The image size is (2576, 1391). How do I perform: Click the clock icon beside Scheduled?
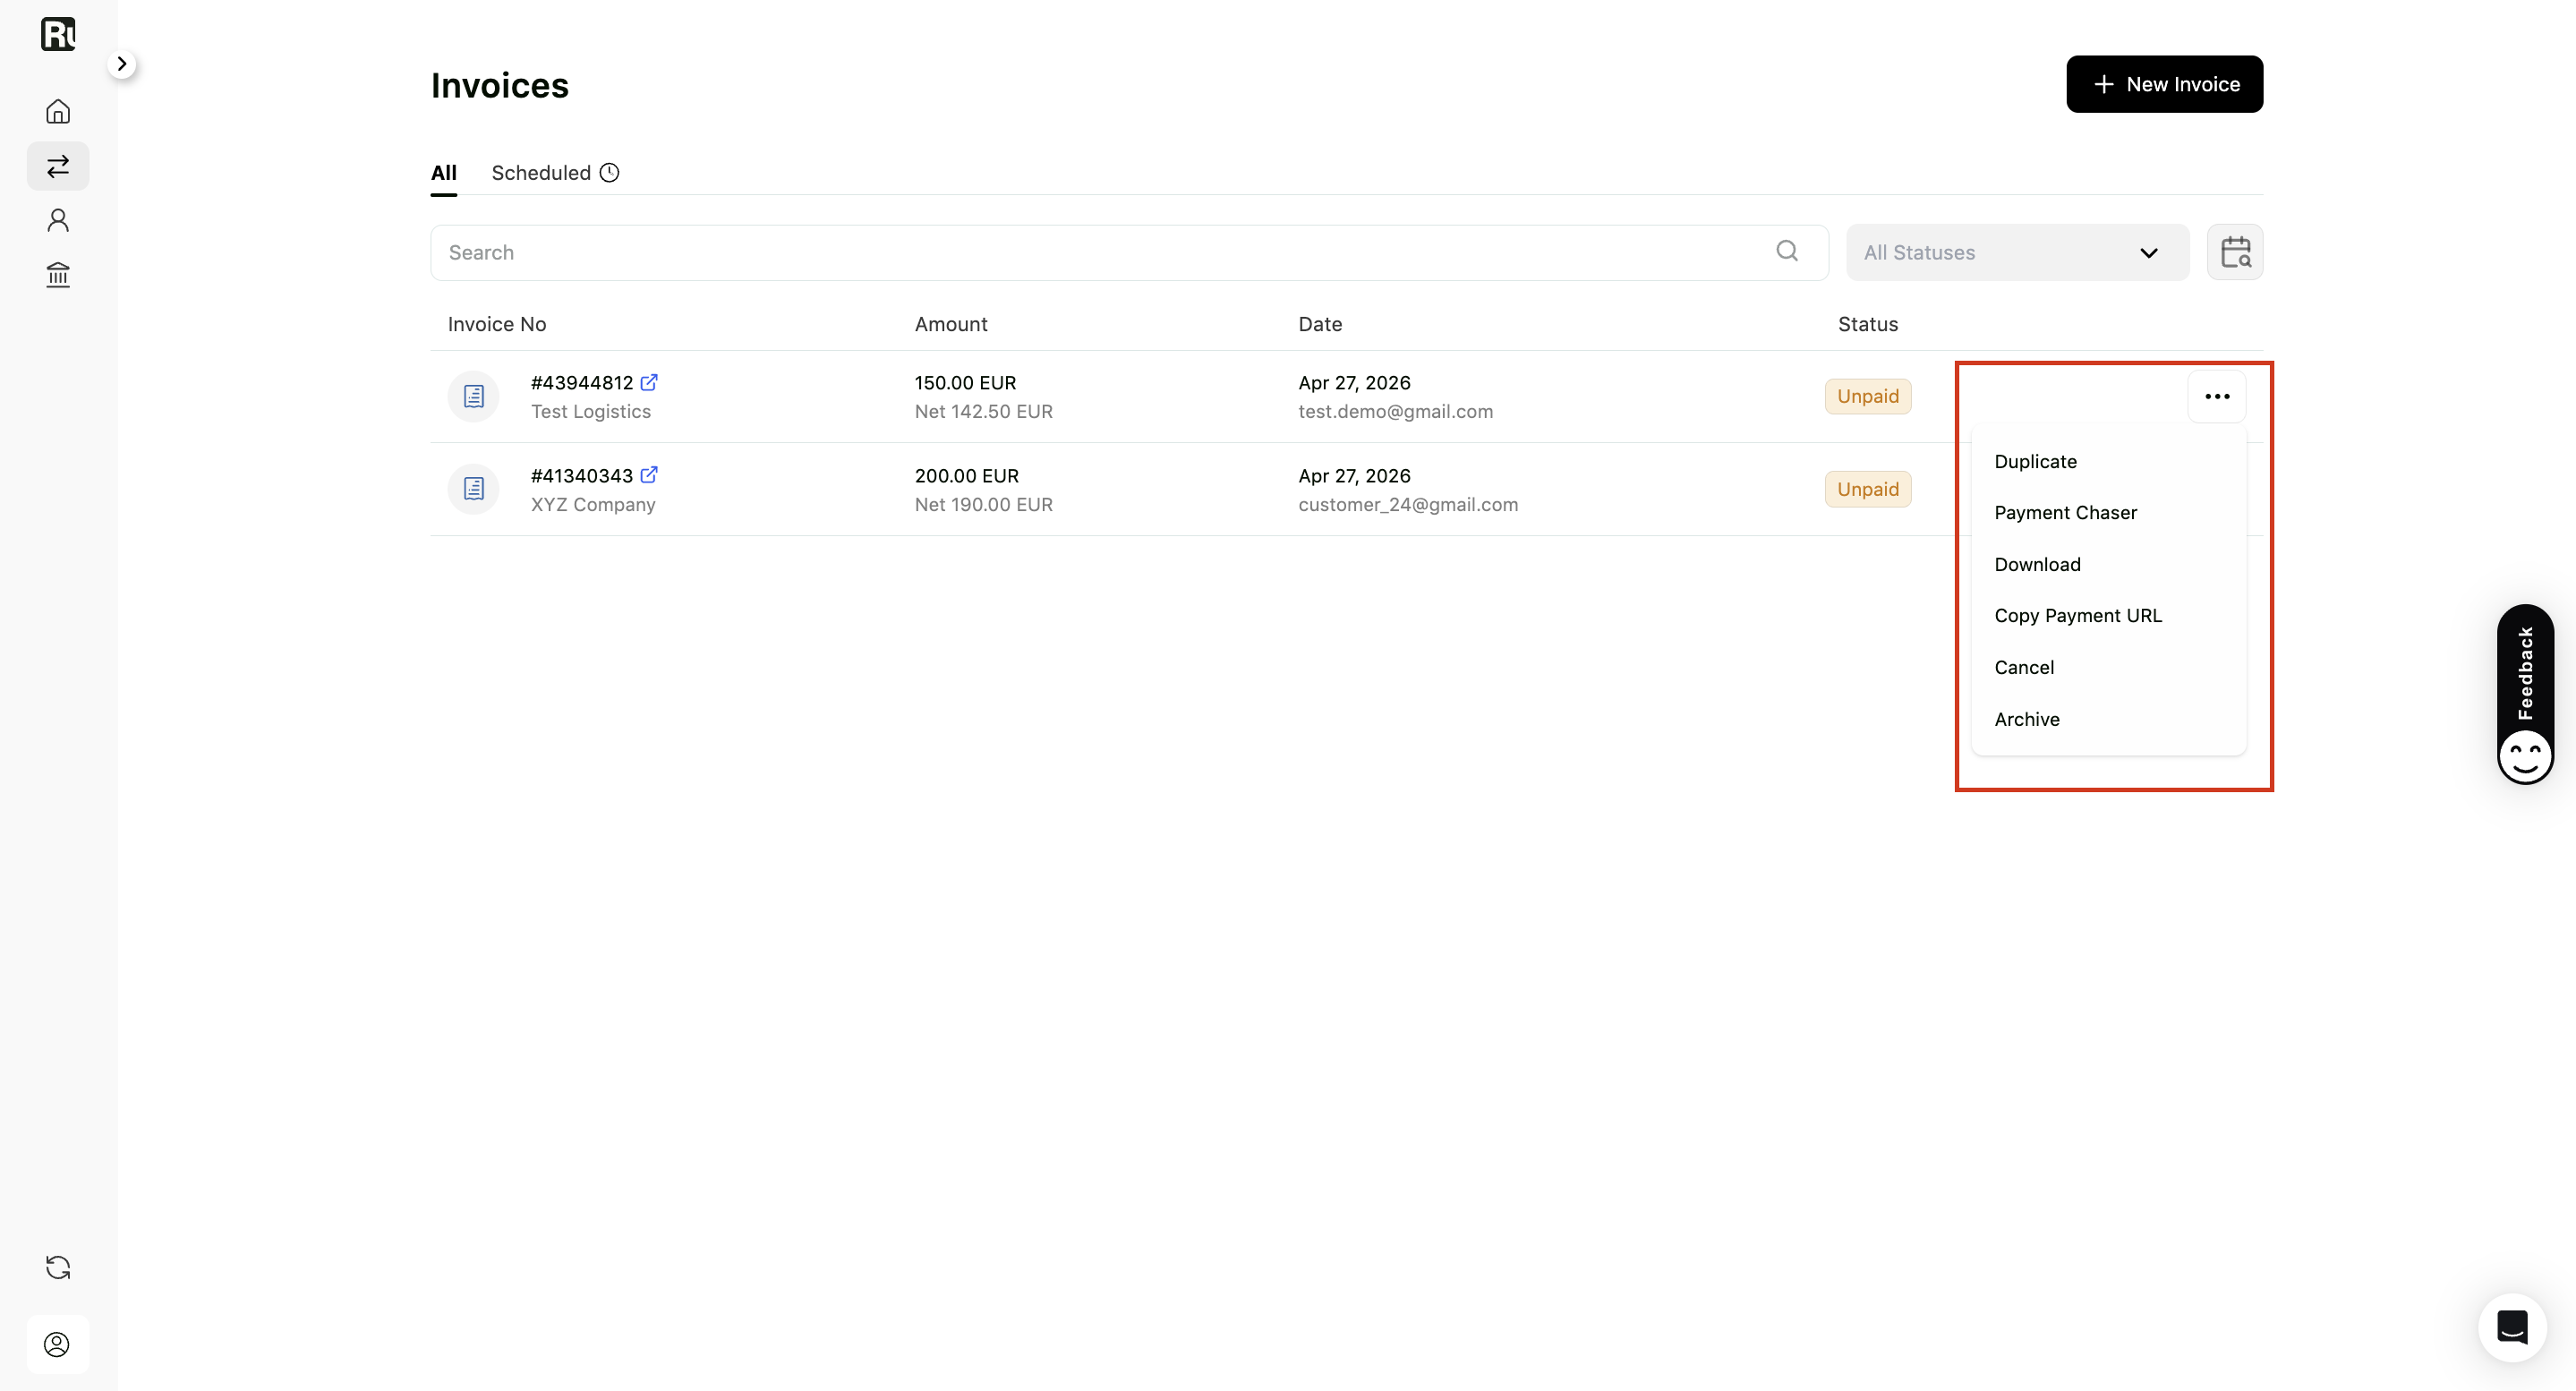tap(609, 173)
